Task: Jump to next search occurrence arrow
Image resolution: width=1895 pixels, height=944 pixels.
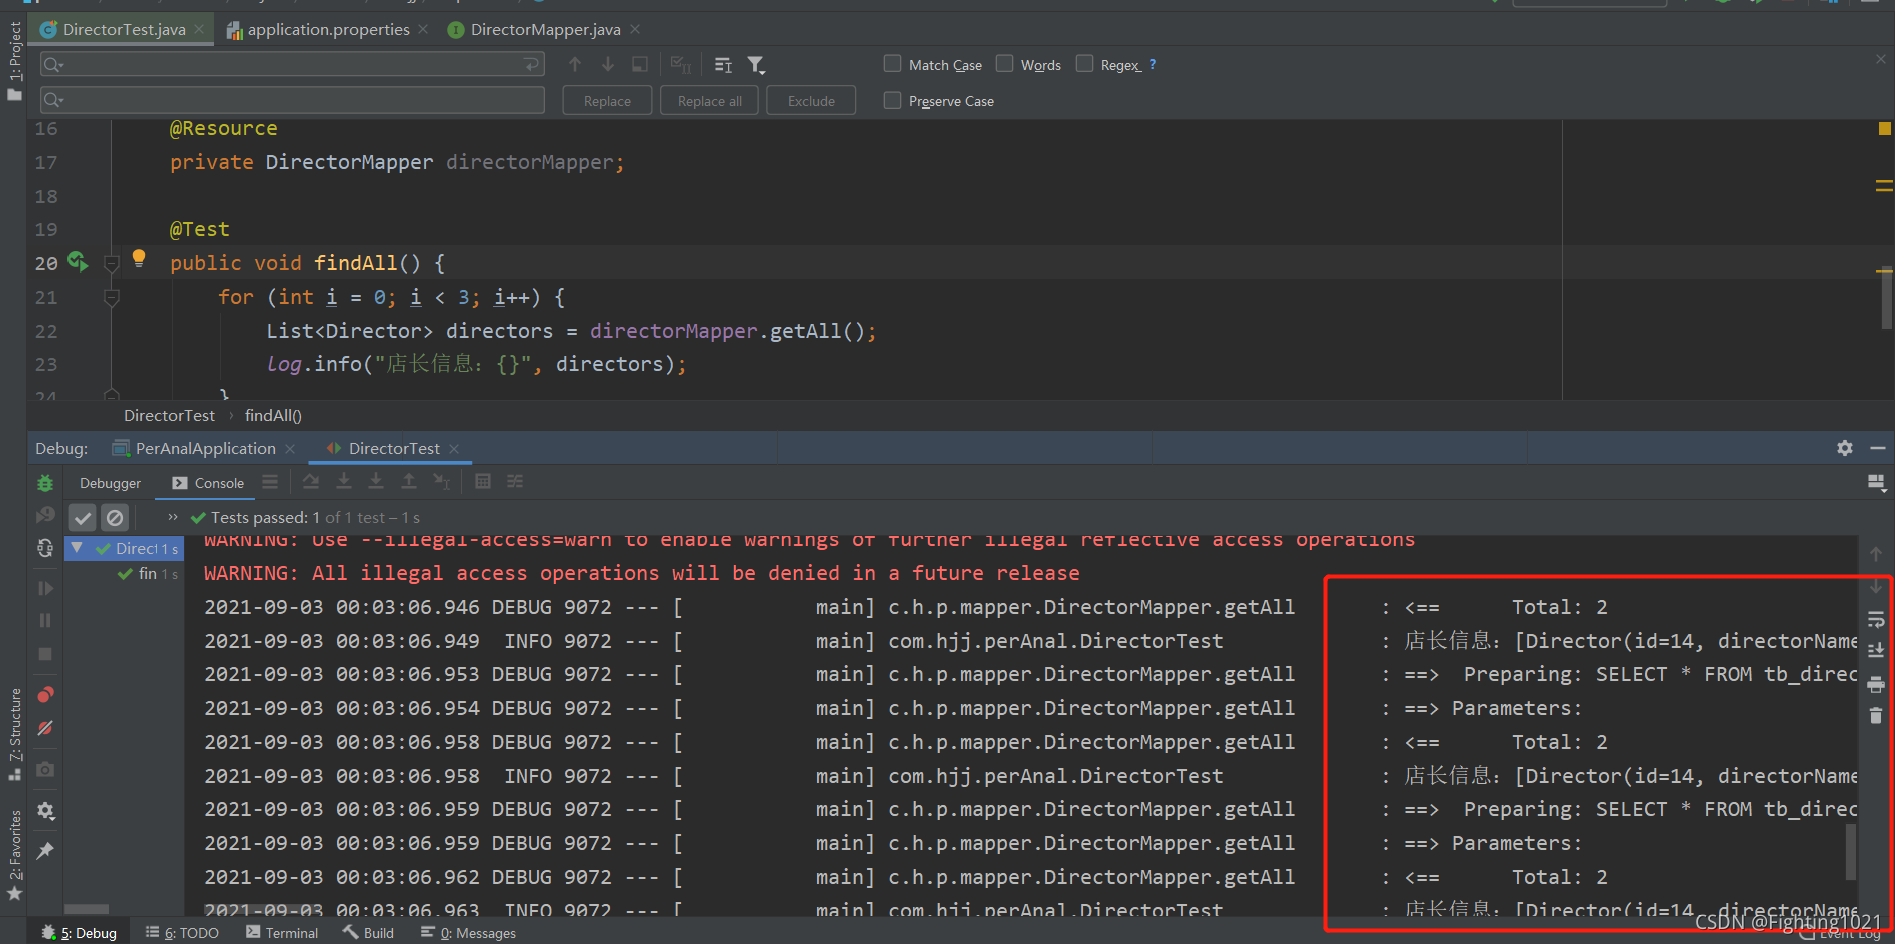Action: tap(608, 65)
